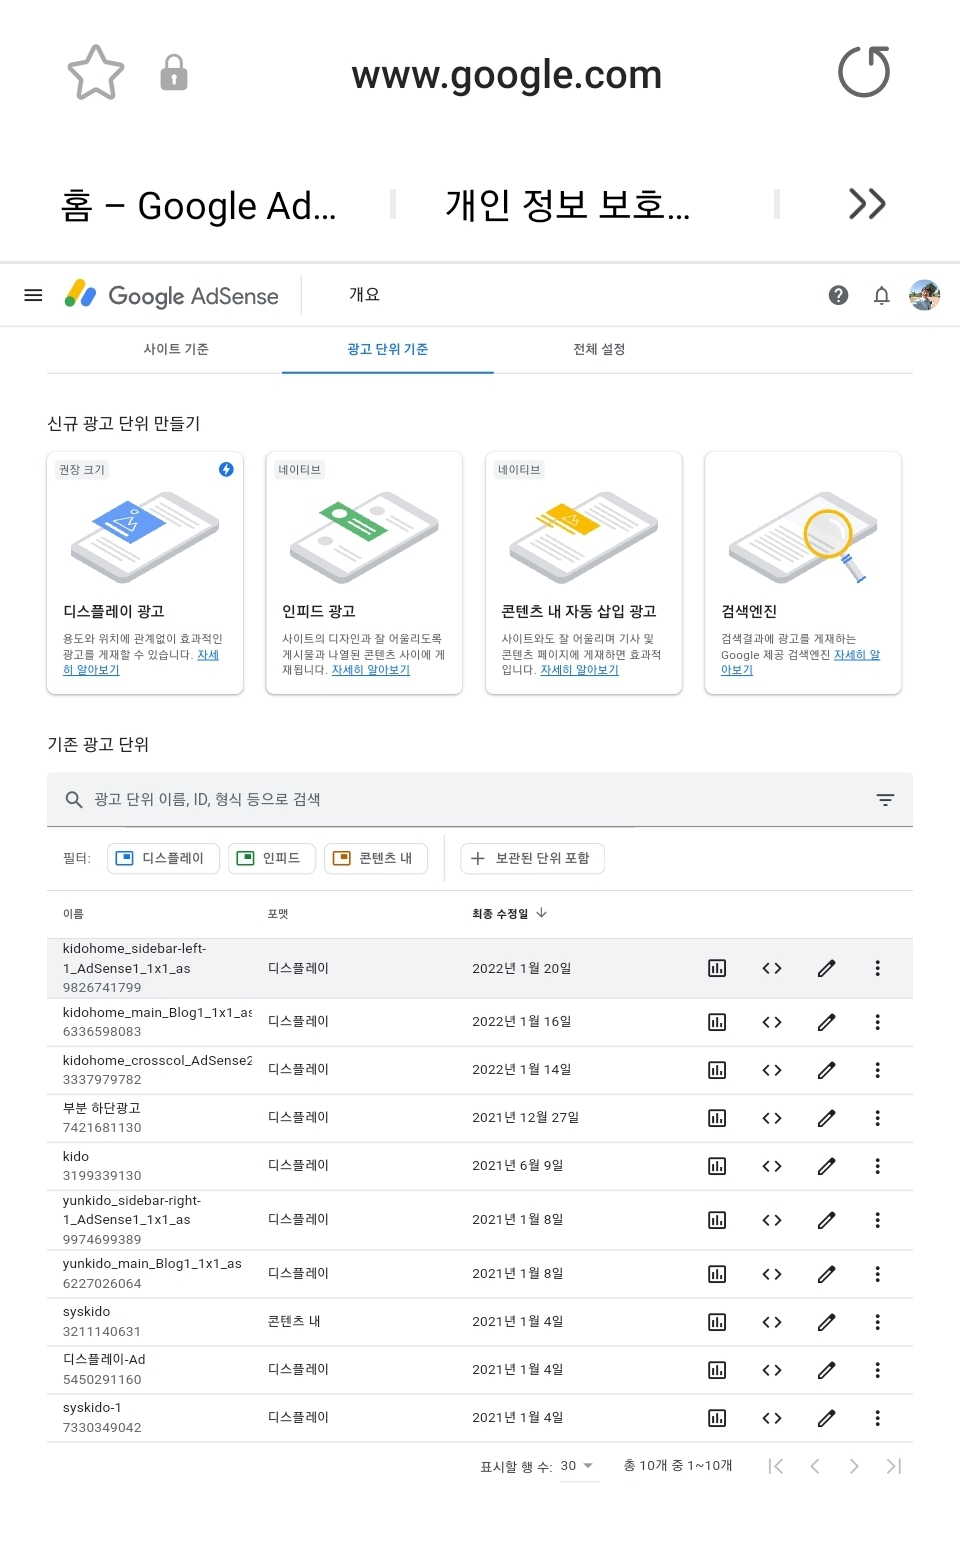This screenshot has width=960, height=1550.
Task: Select ad unit name kidohome_crosscol_AdSense2
Action: tap(157, 1060)
